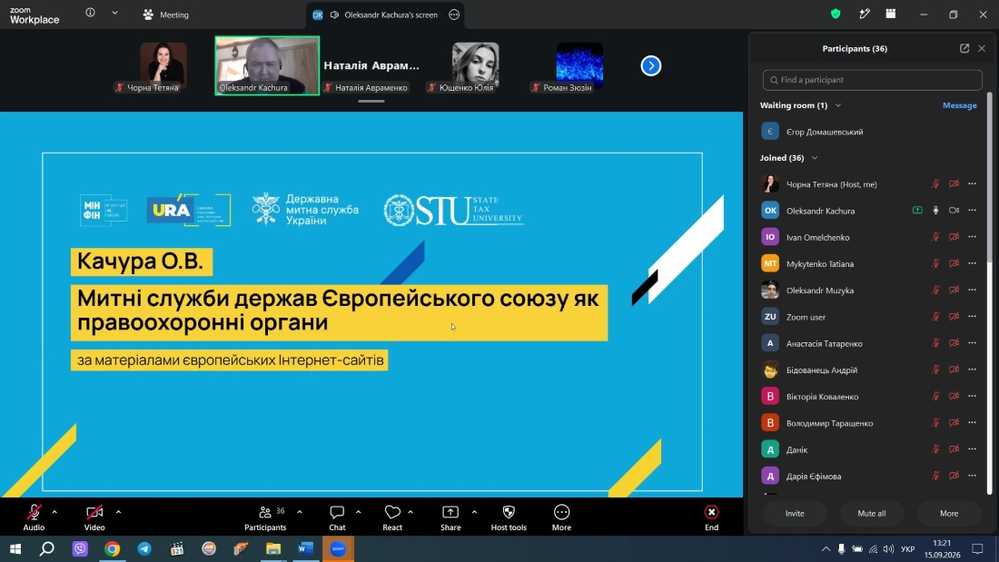Toggle Mykytenko Tatiana's muted microphone icon
This screenshot has width=999, height=562.
click(935, 264)
